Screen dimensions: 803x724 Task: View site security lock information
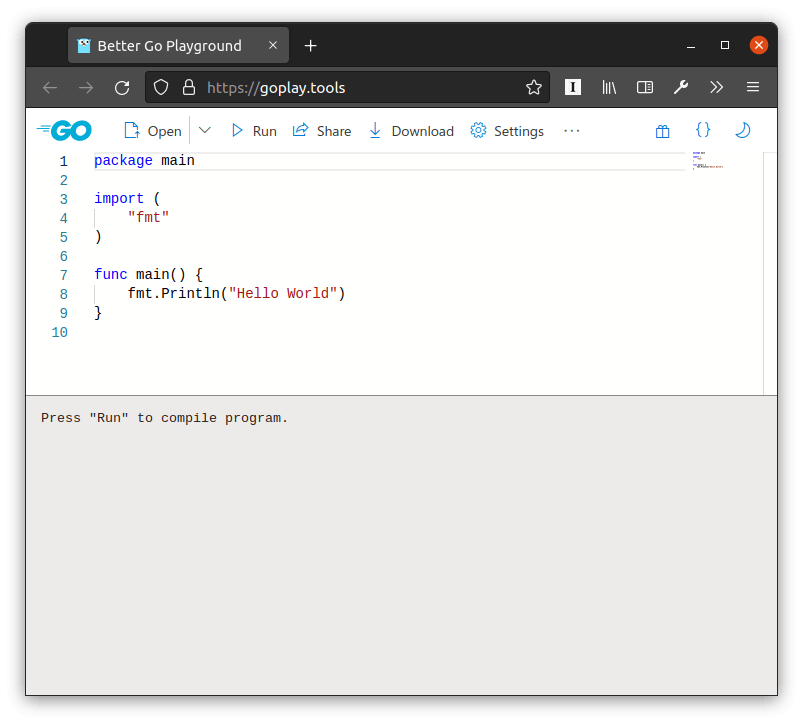coord(189,88)
